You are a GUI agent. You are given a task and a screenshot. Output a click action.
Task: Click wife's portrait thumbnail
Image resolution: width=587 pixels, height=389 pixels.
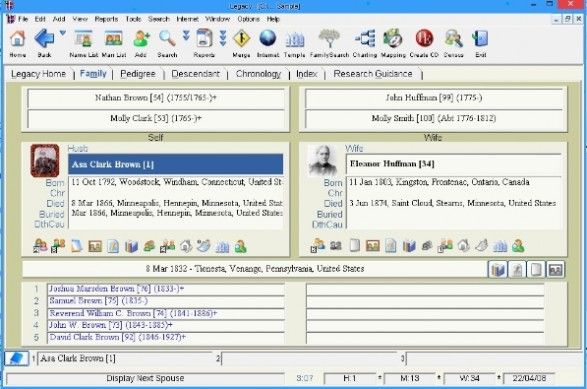coord(322,161)
